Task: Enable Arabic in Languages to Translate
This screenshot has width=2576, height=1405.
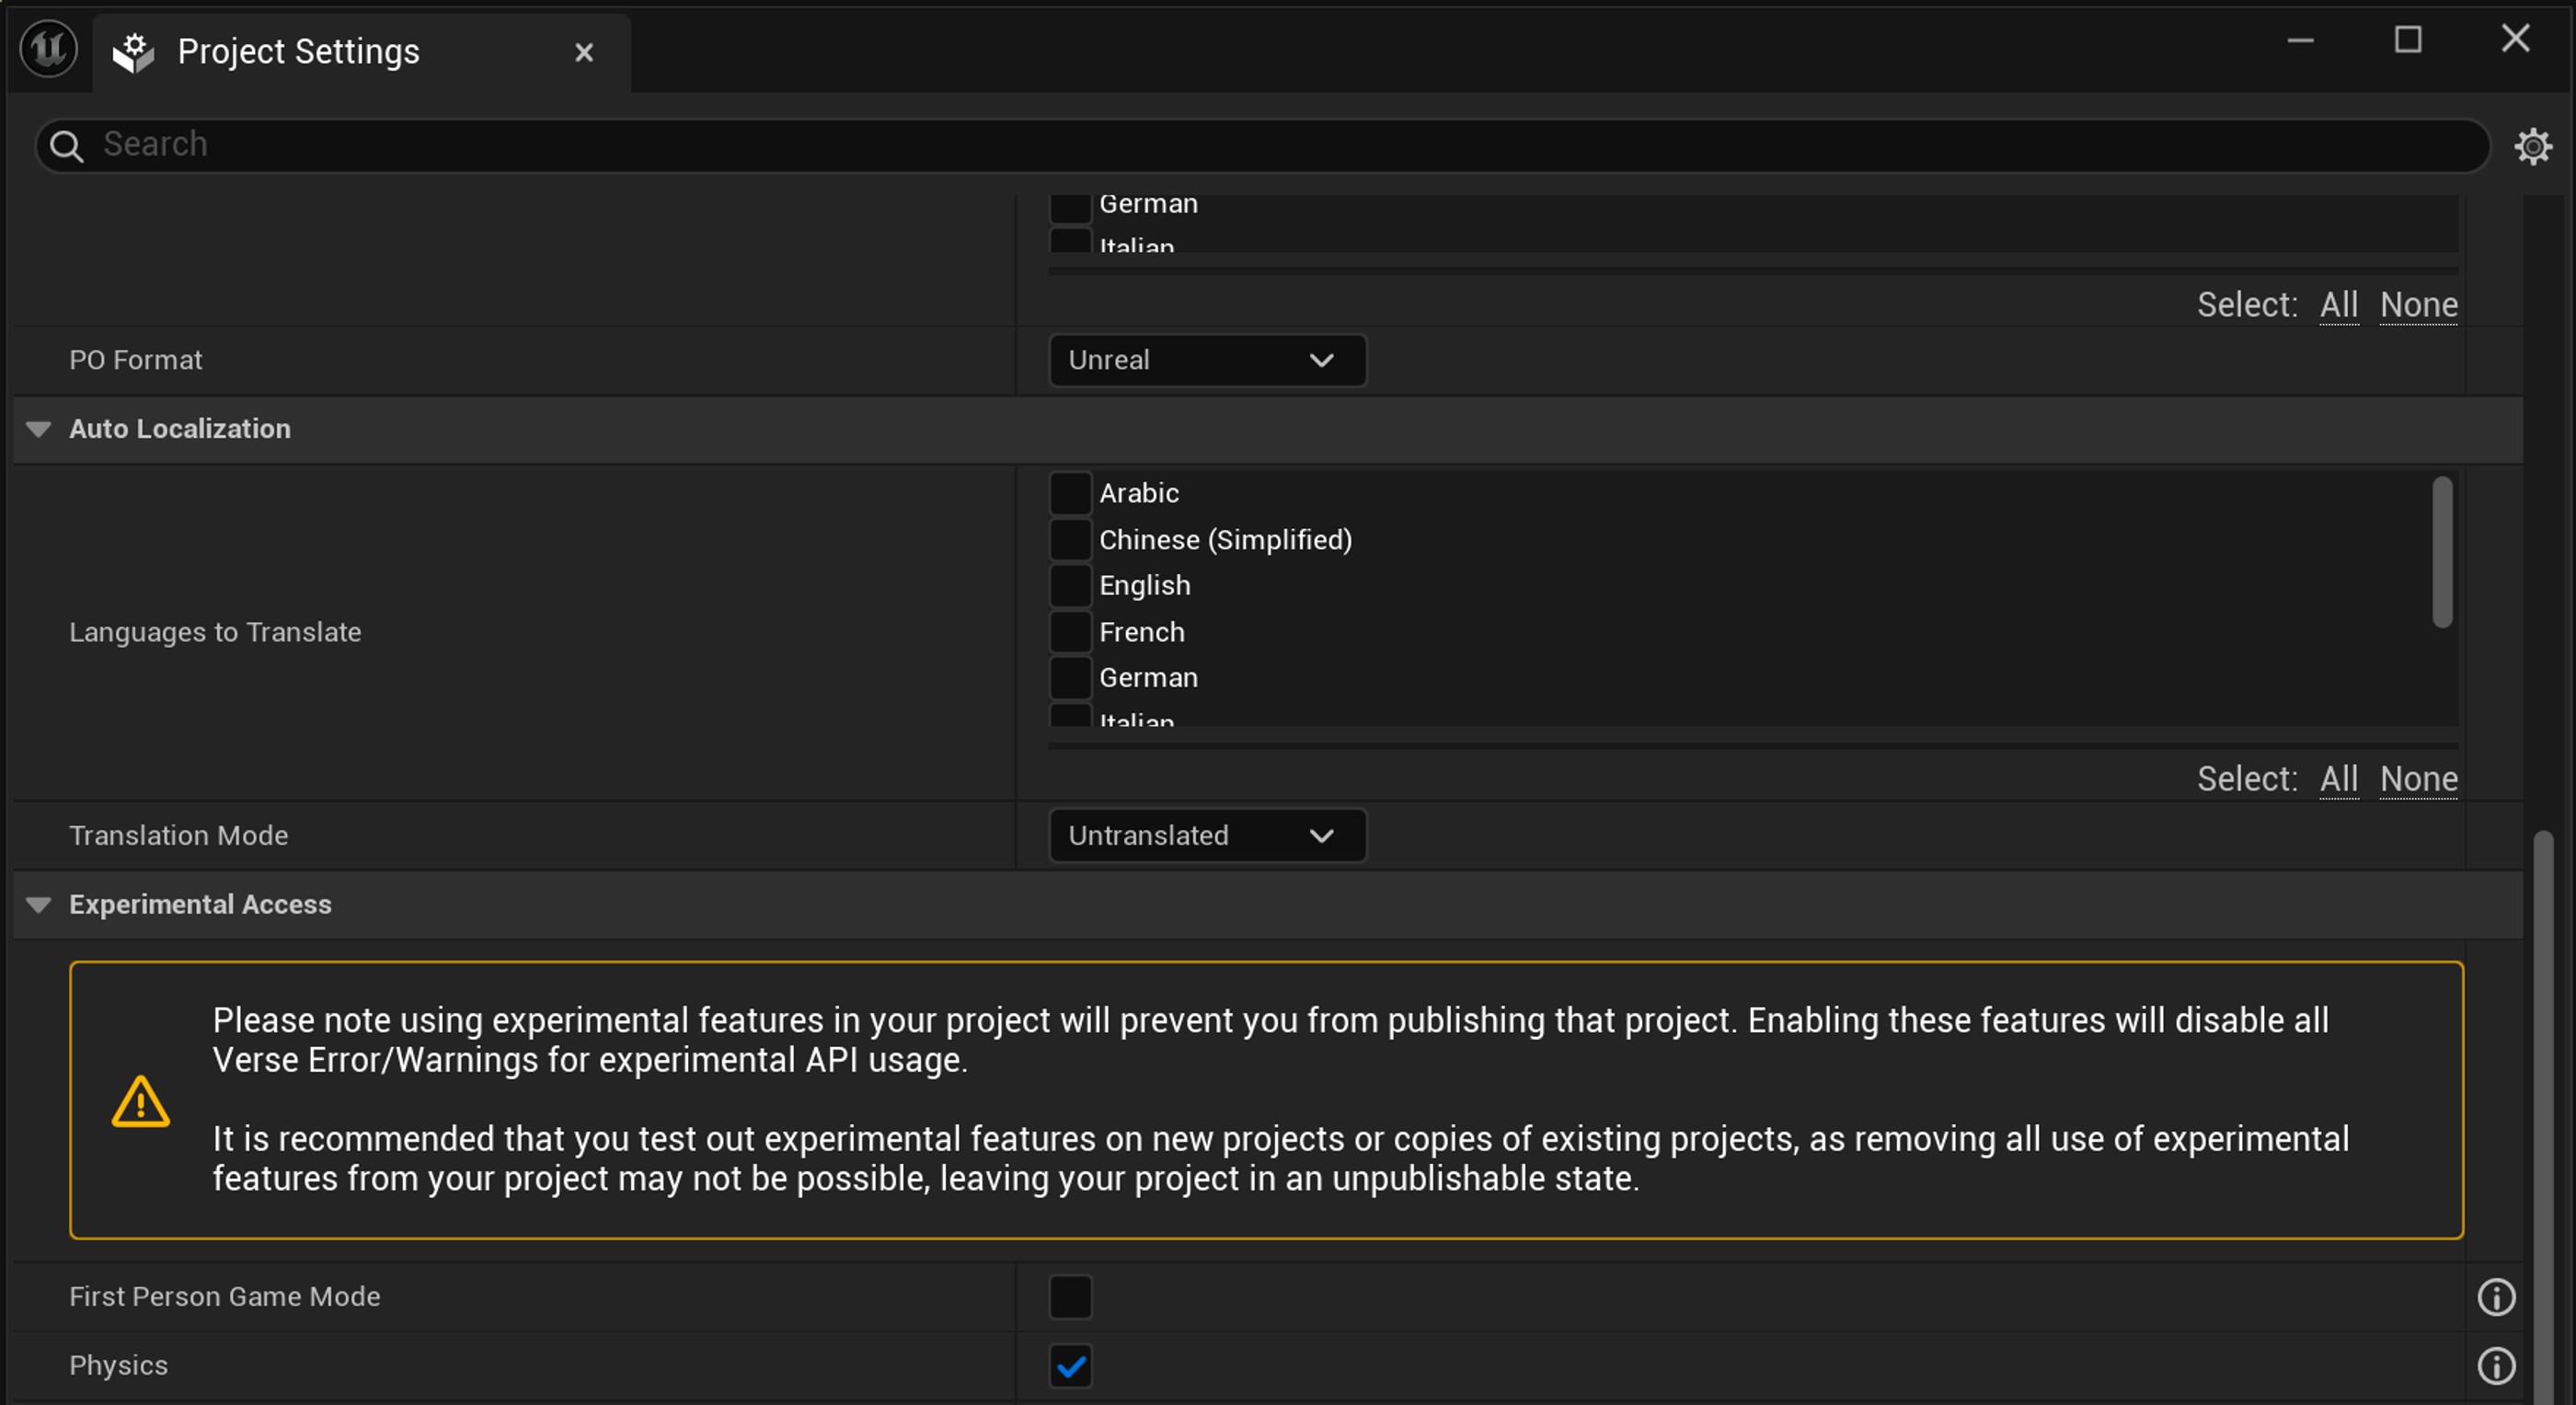Action: click(x=1070, y=493)
